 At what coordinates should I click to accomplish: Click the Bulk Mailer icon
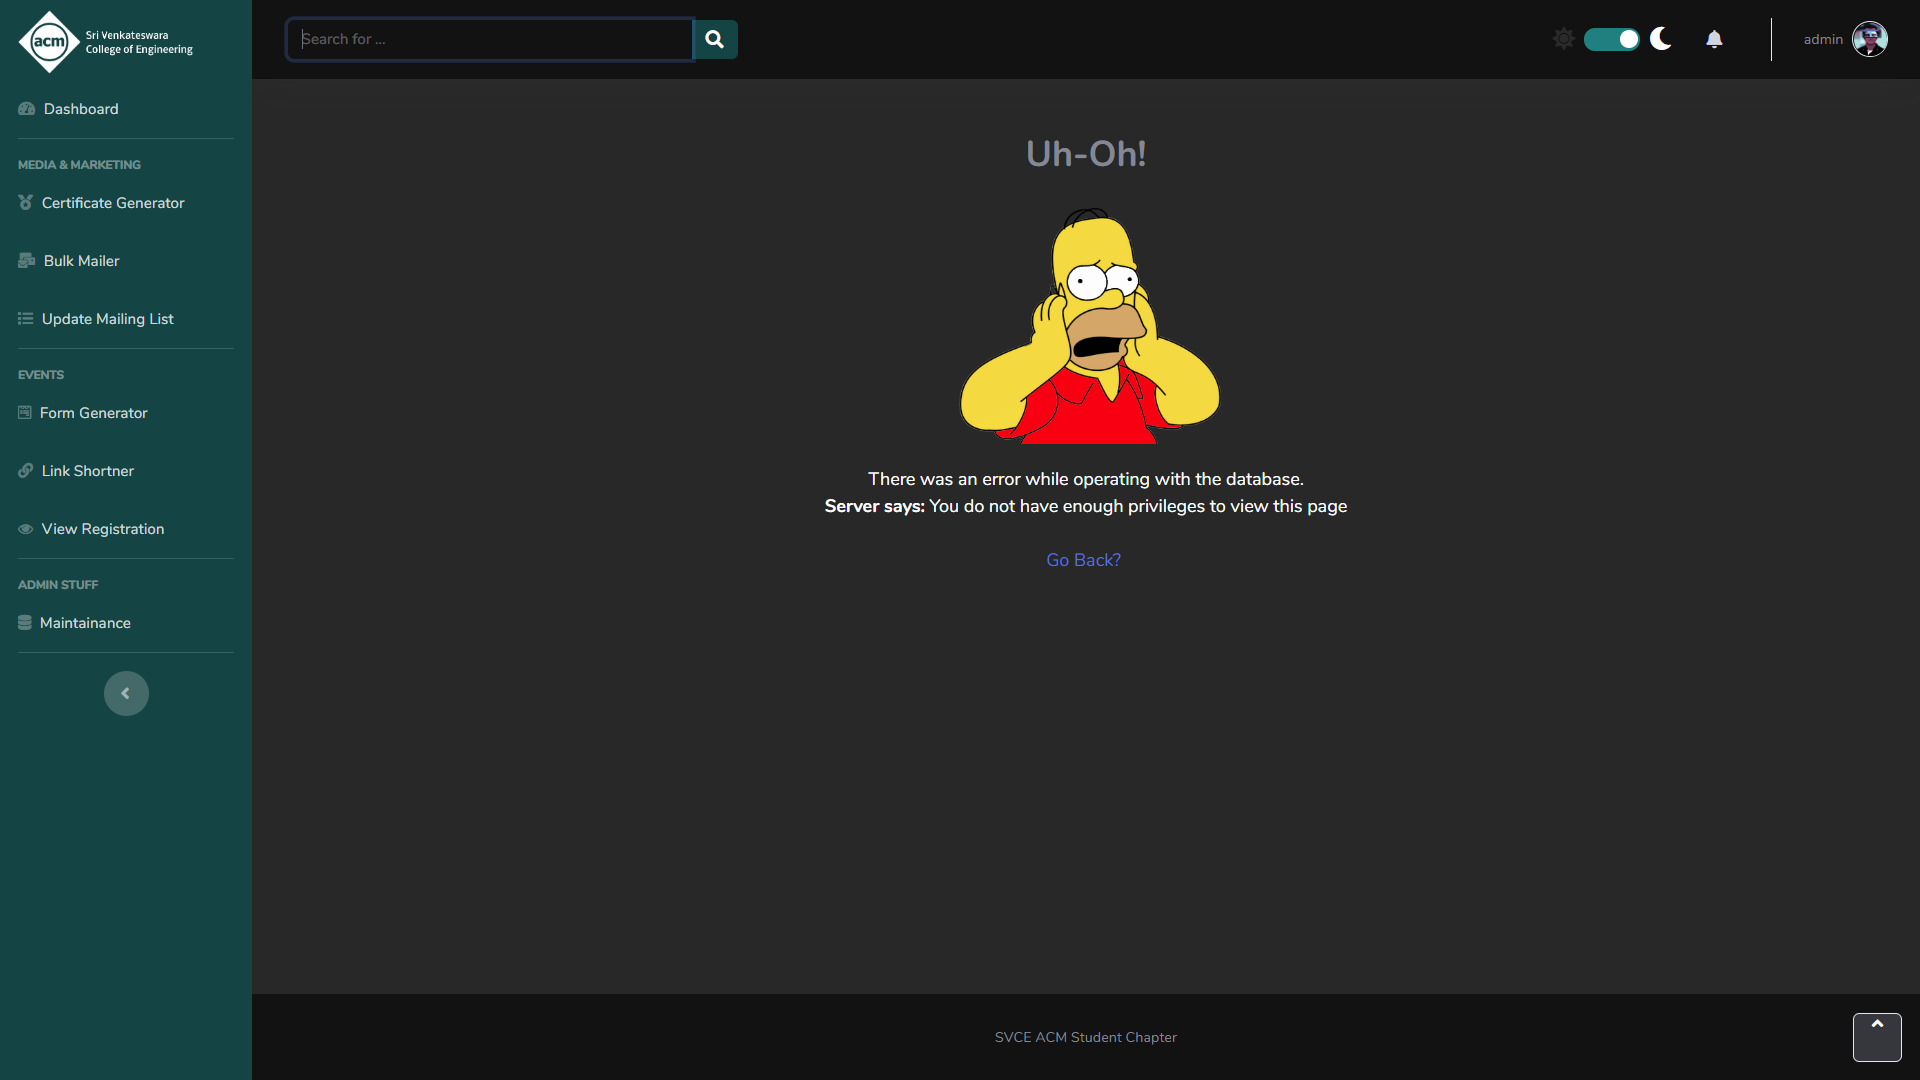(x=27, y=260)
